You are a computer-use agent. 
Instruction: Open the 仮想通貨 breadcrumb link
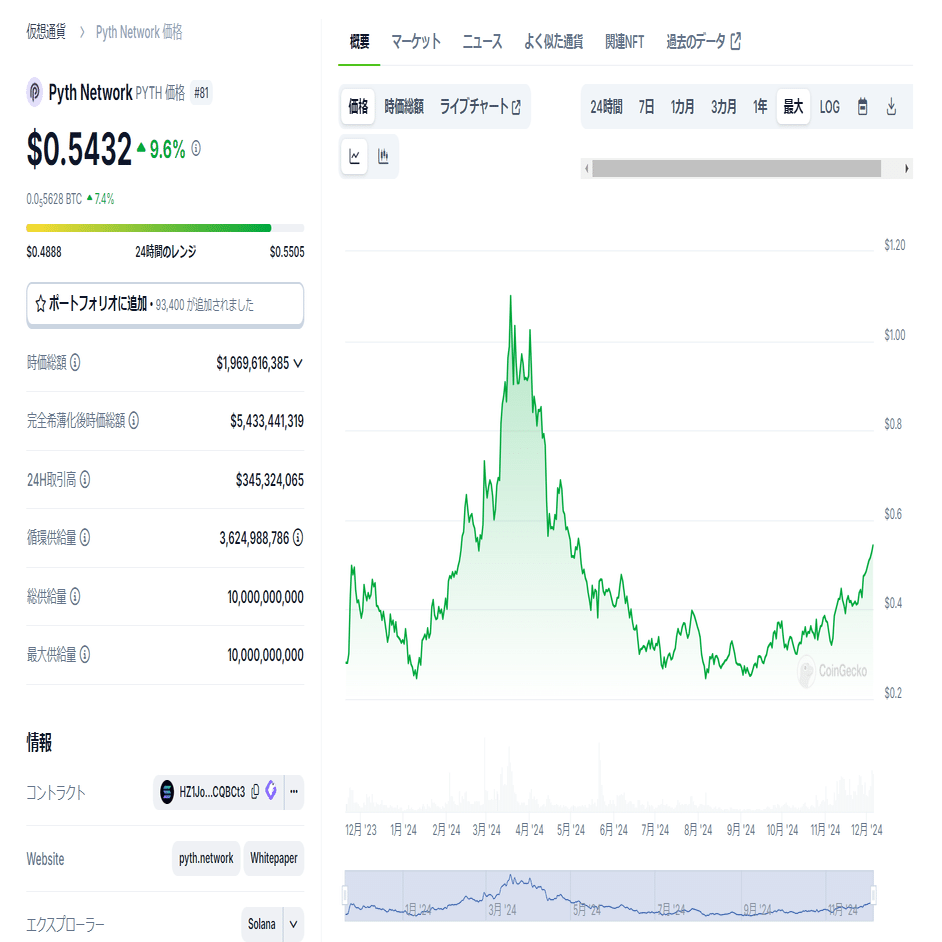pos(46,32)
